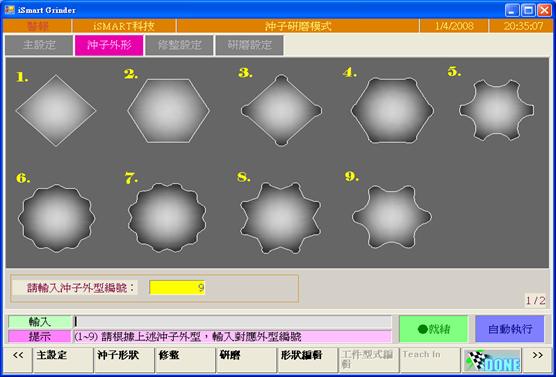The image size is (556, 377).
Task: Pick shape 5 six-lobed gear
Action: (496, 110)
